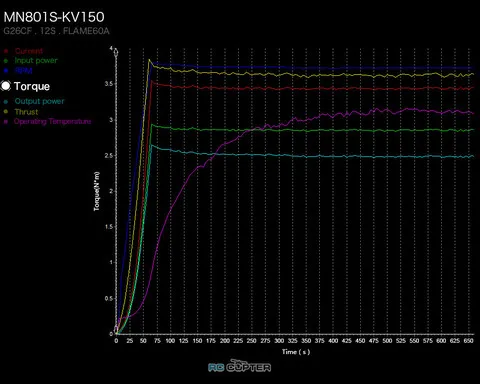Click the 2.5 tick on the torque axis
Screen dimensions: 480x384
109,156
